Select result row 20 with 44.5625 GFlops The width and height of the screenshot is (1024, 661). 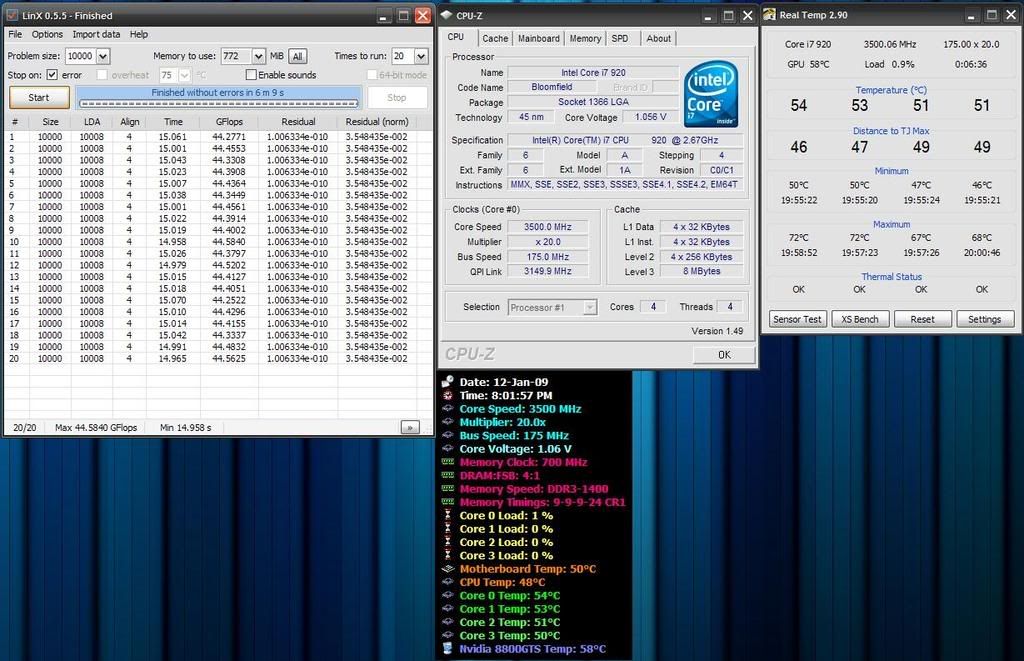[218, 359]
